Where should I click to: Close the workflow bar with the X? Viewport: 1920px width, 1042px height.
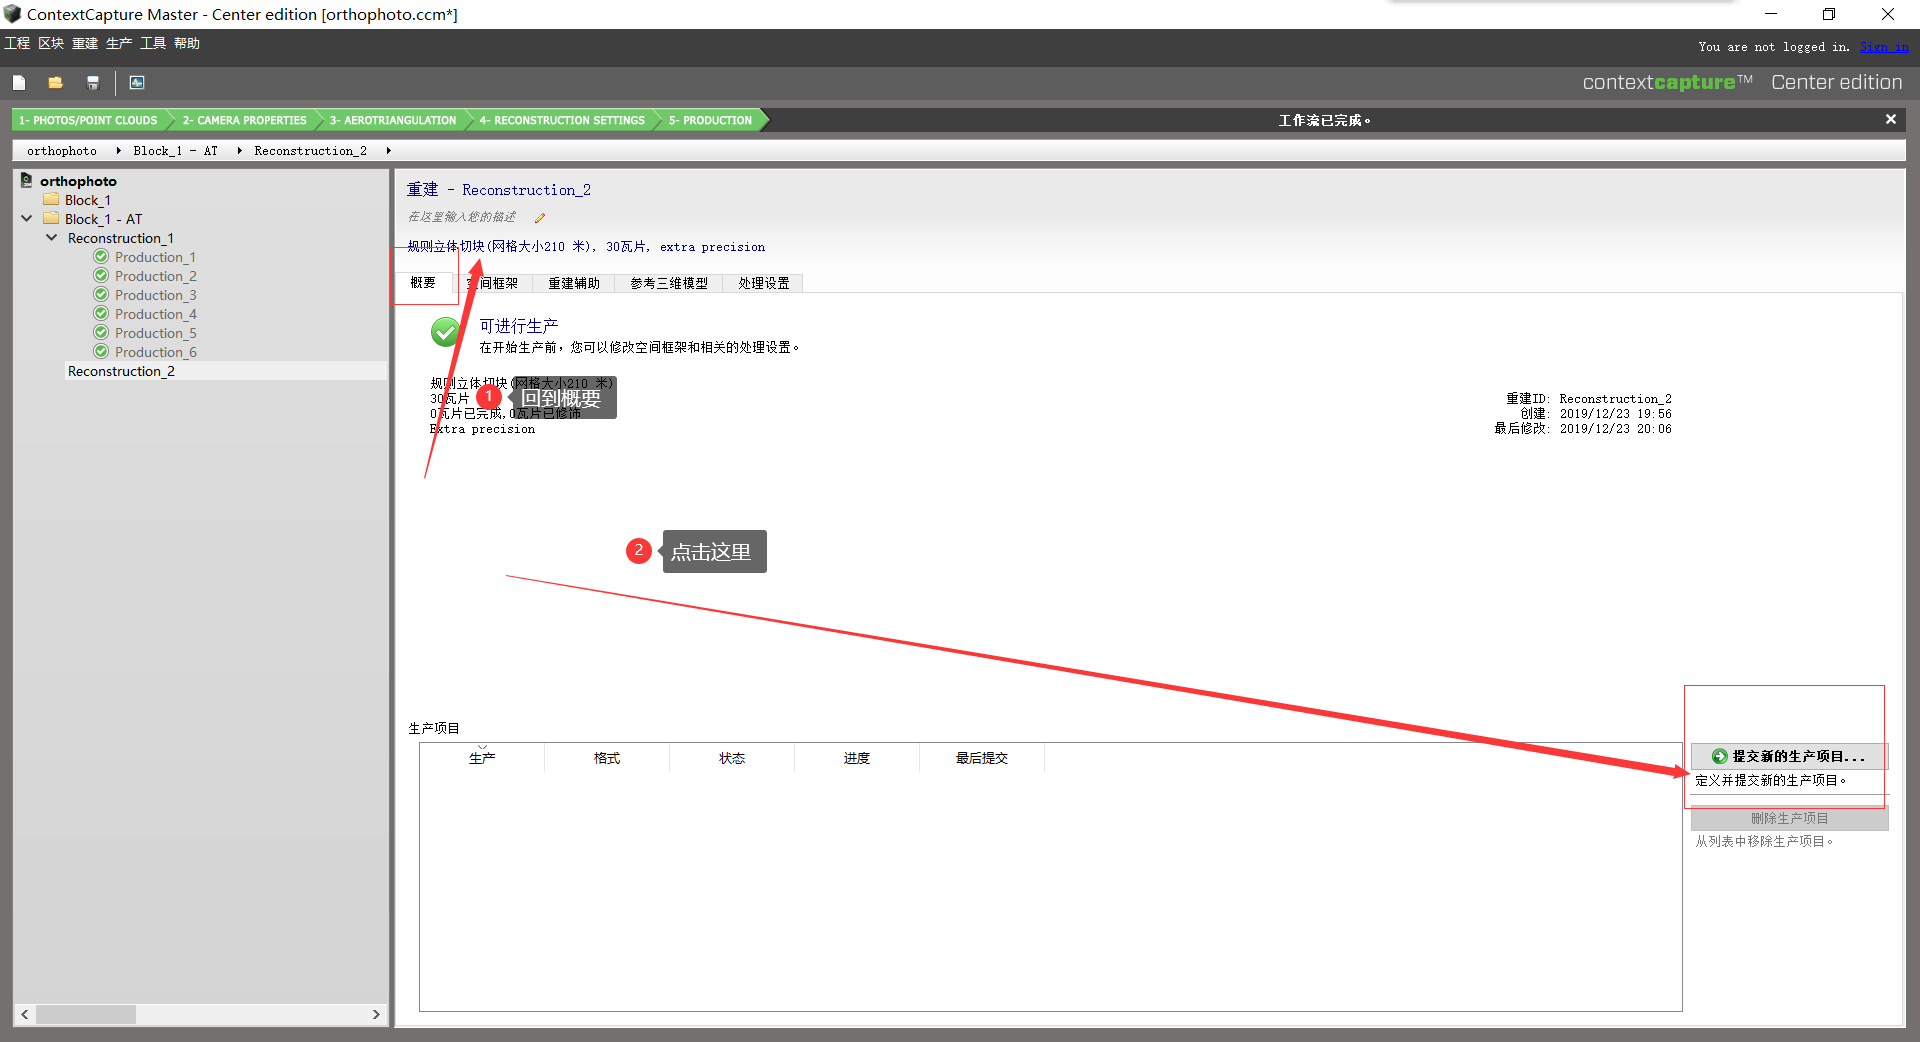tap(1890, 119)
